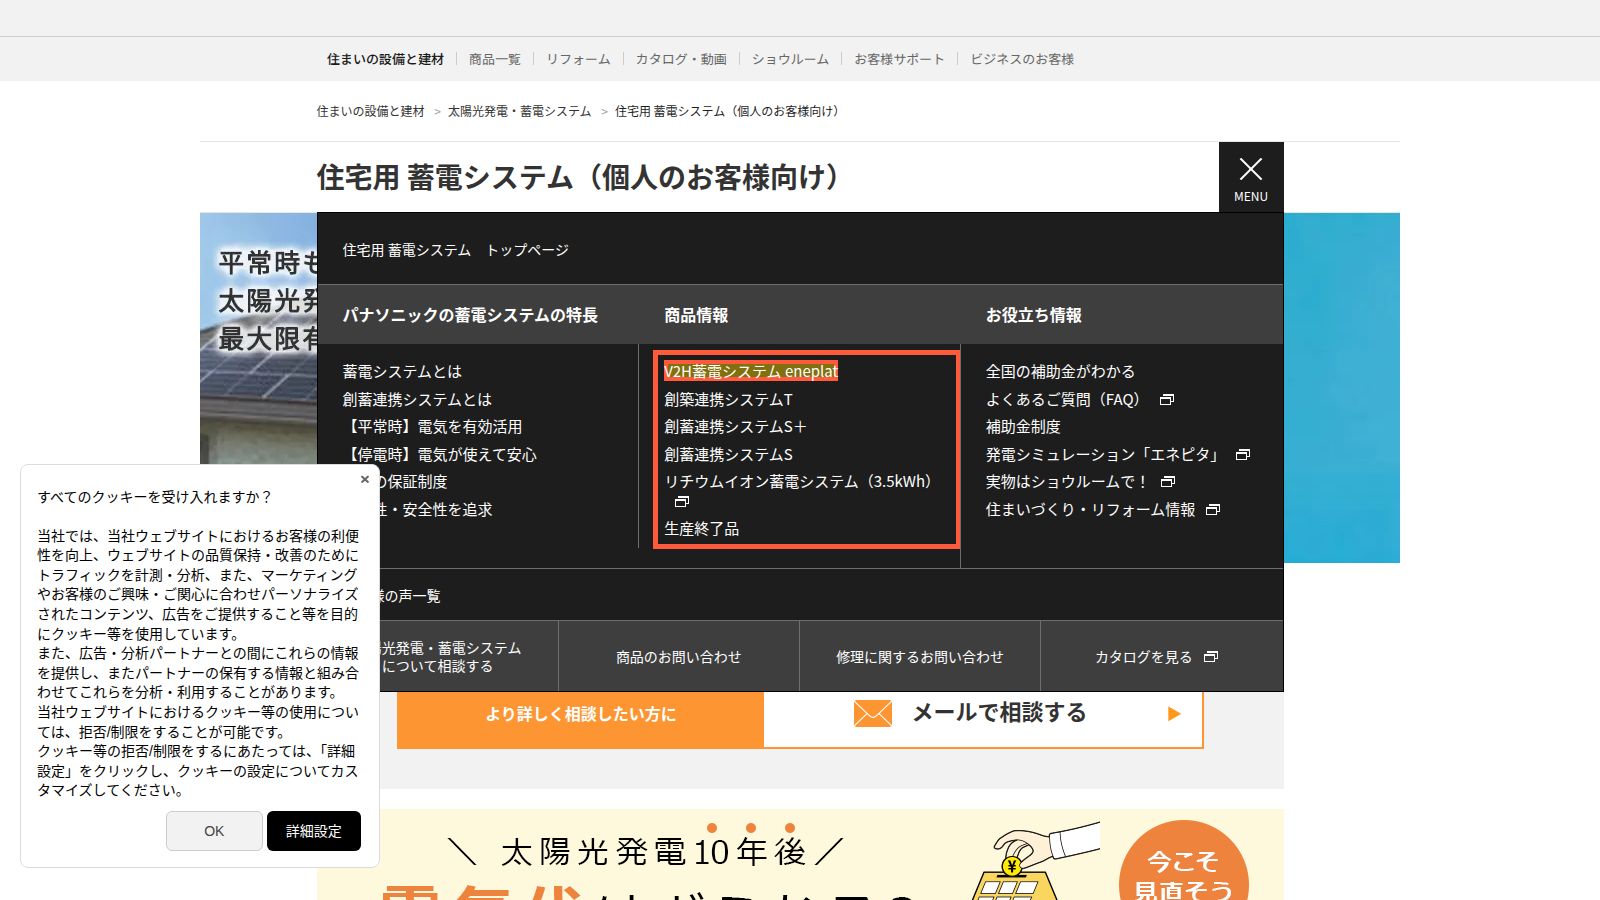Open 【停電時】電気が使えて安心 link
This screenshot has height=900, width=1600.
(440, 455)
